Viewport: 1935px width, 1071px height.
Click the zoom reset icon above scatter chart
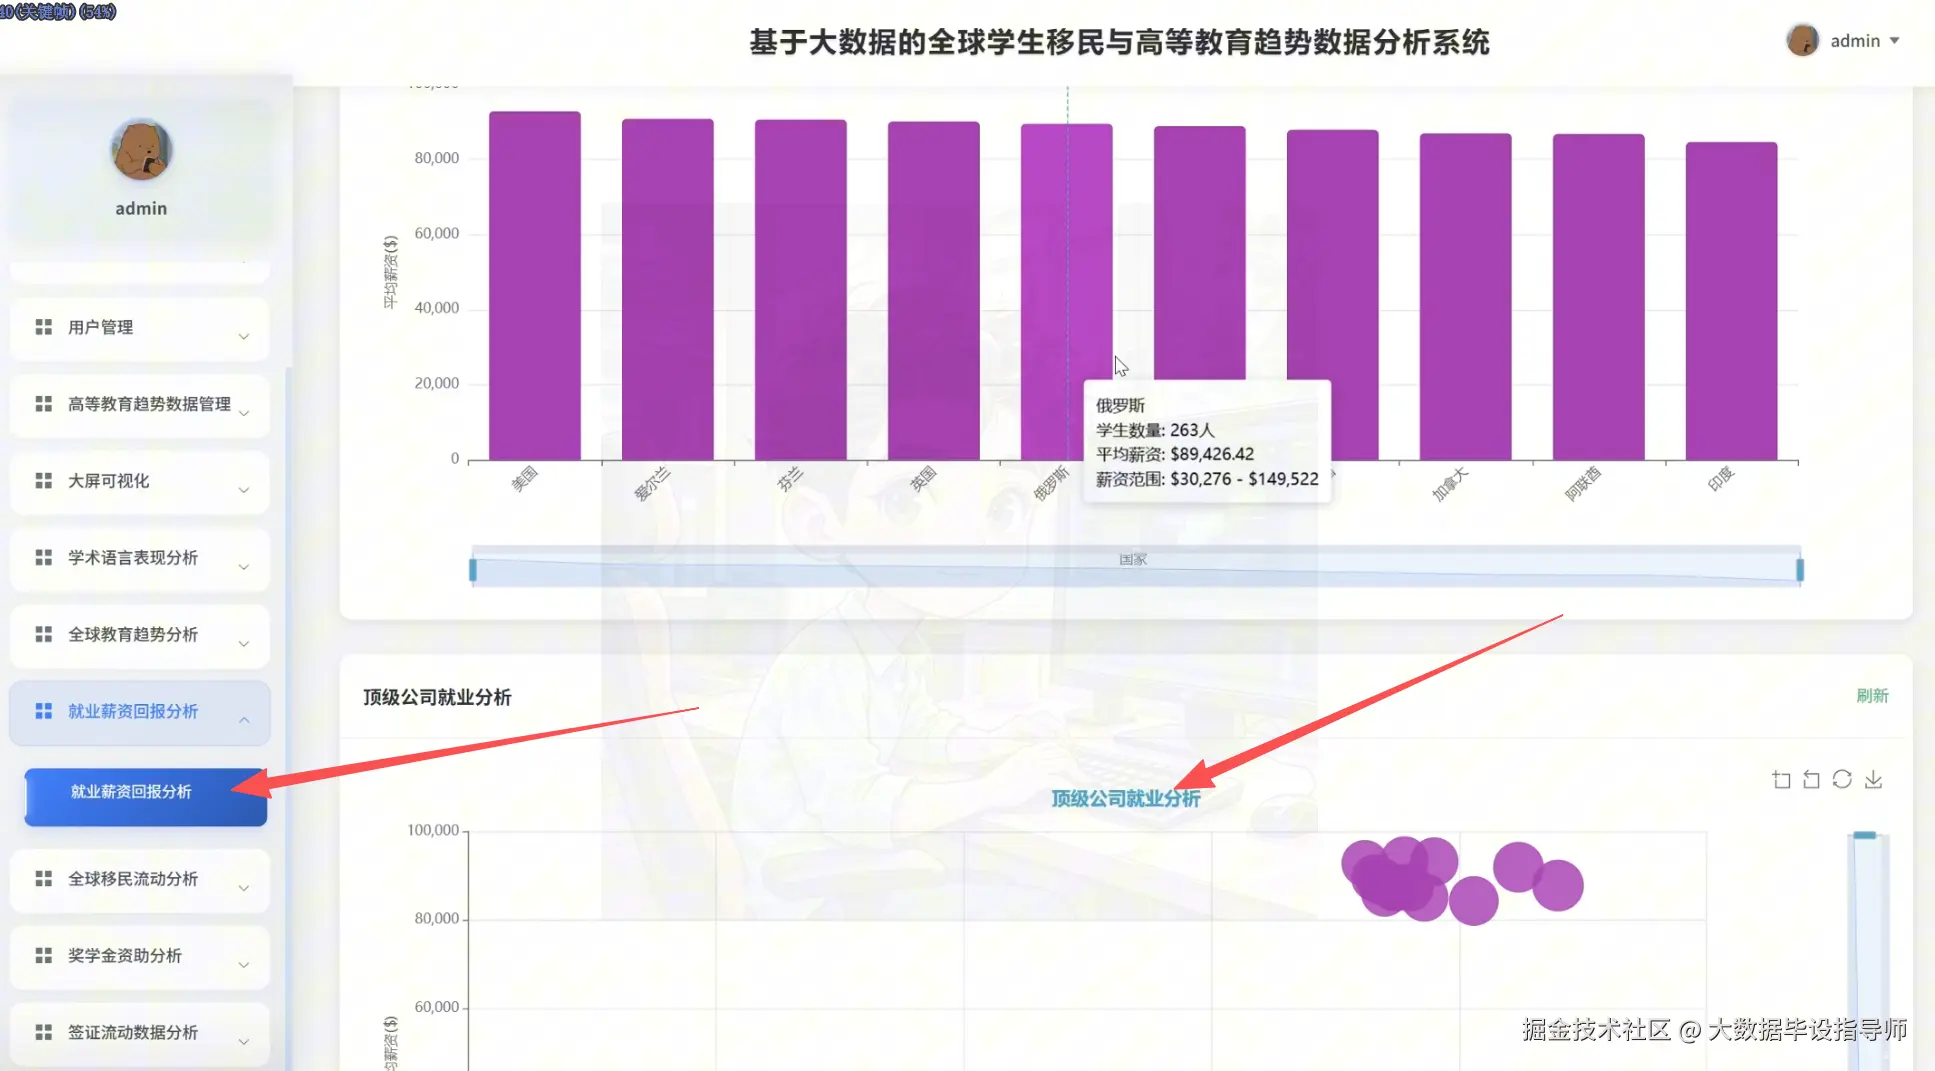pos(1811,780)
